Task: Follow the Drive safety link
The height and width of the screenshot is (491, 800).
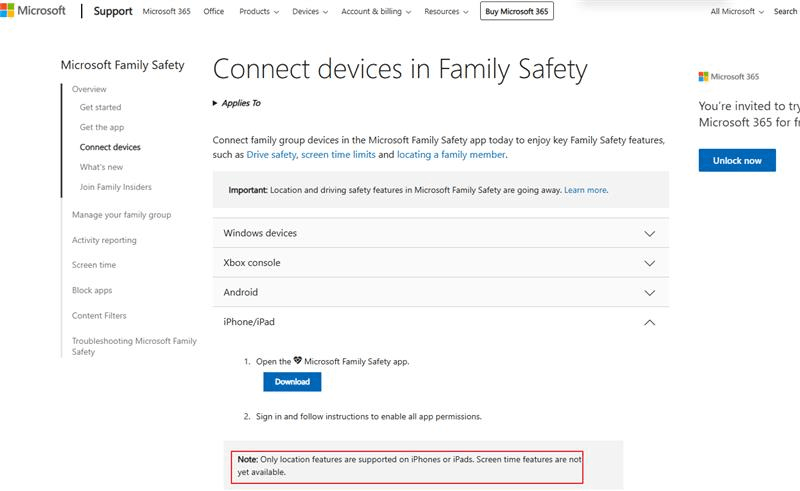Action: point(271,155)
